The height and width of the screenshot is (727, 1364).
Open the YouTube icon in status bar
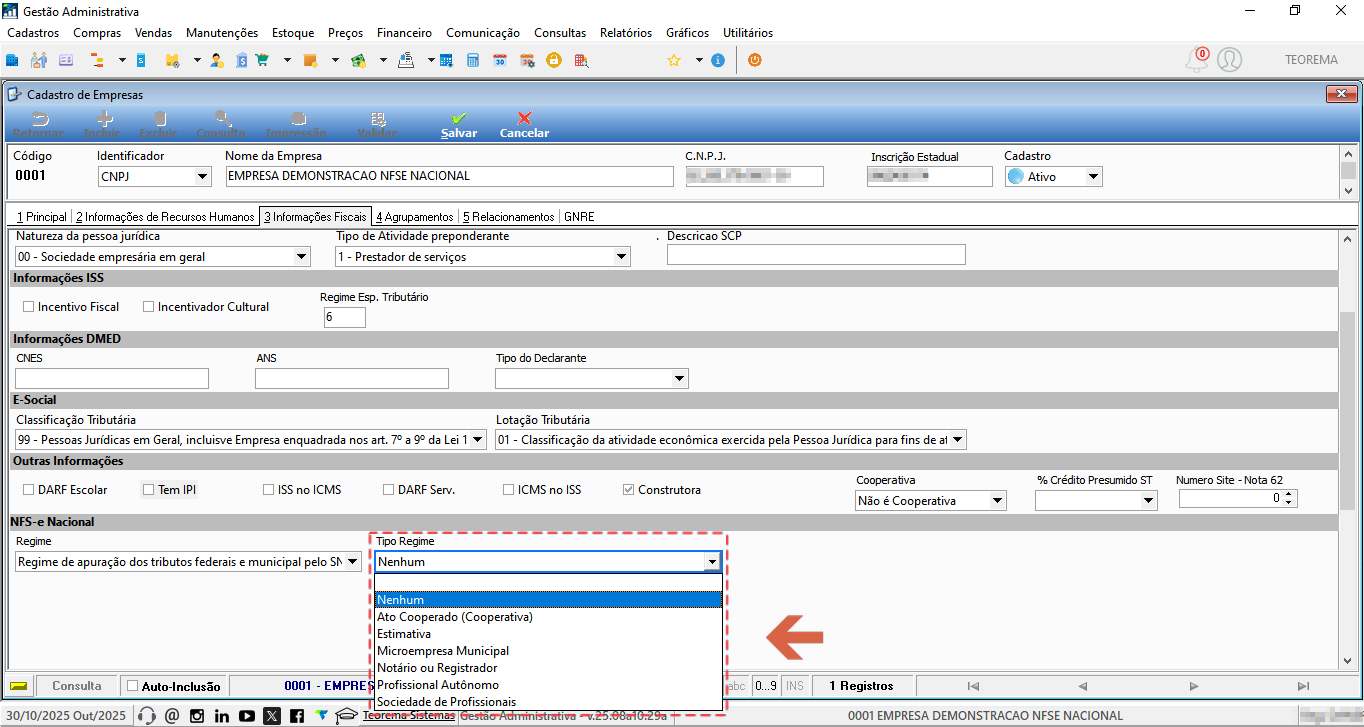[x=247, y=716]
